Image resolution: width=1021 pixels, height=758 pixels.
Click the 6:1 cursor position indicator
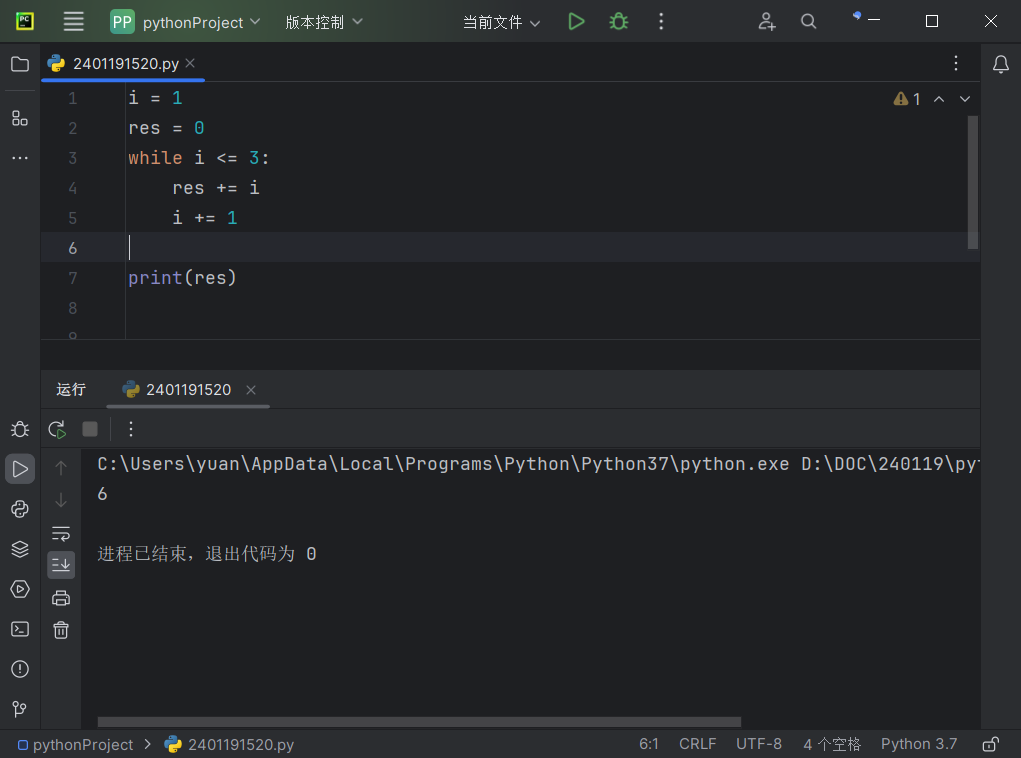click(649, 744)
